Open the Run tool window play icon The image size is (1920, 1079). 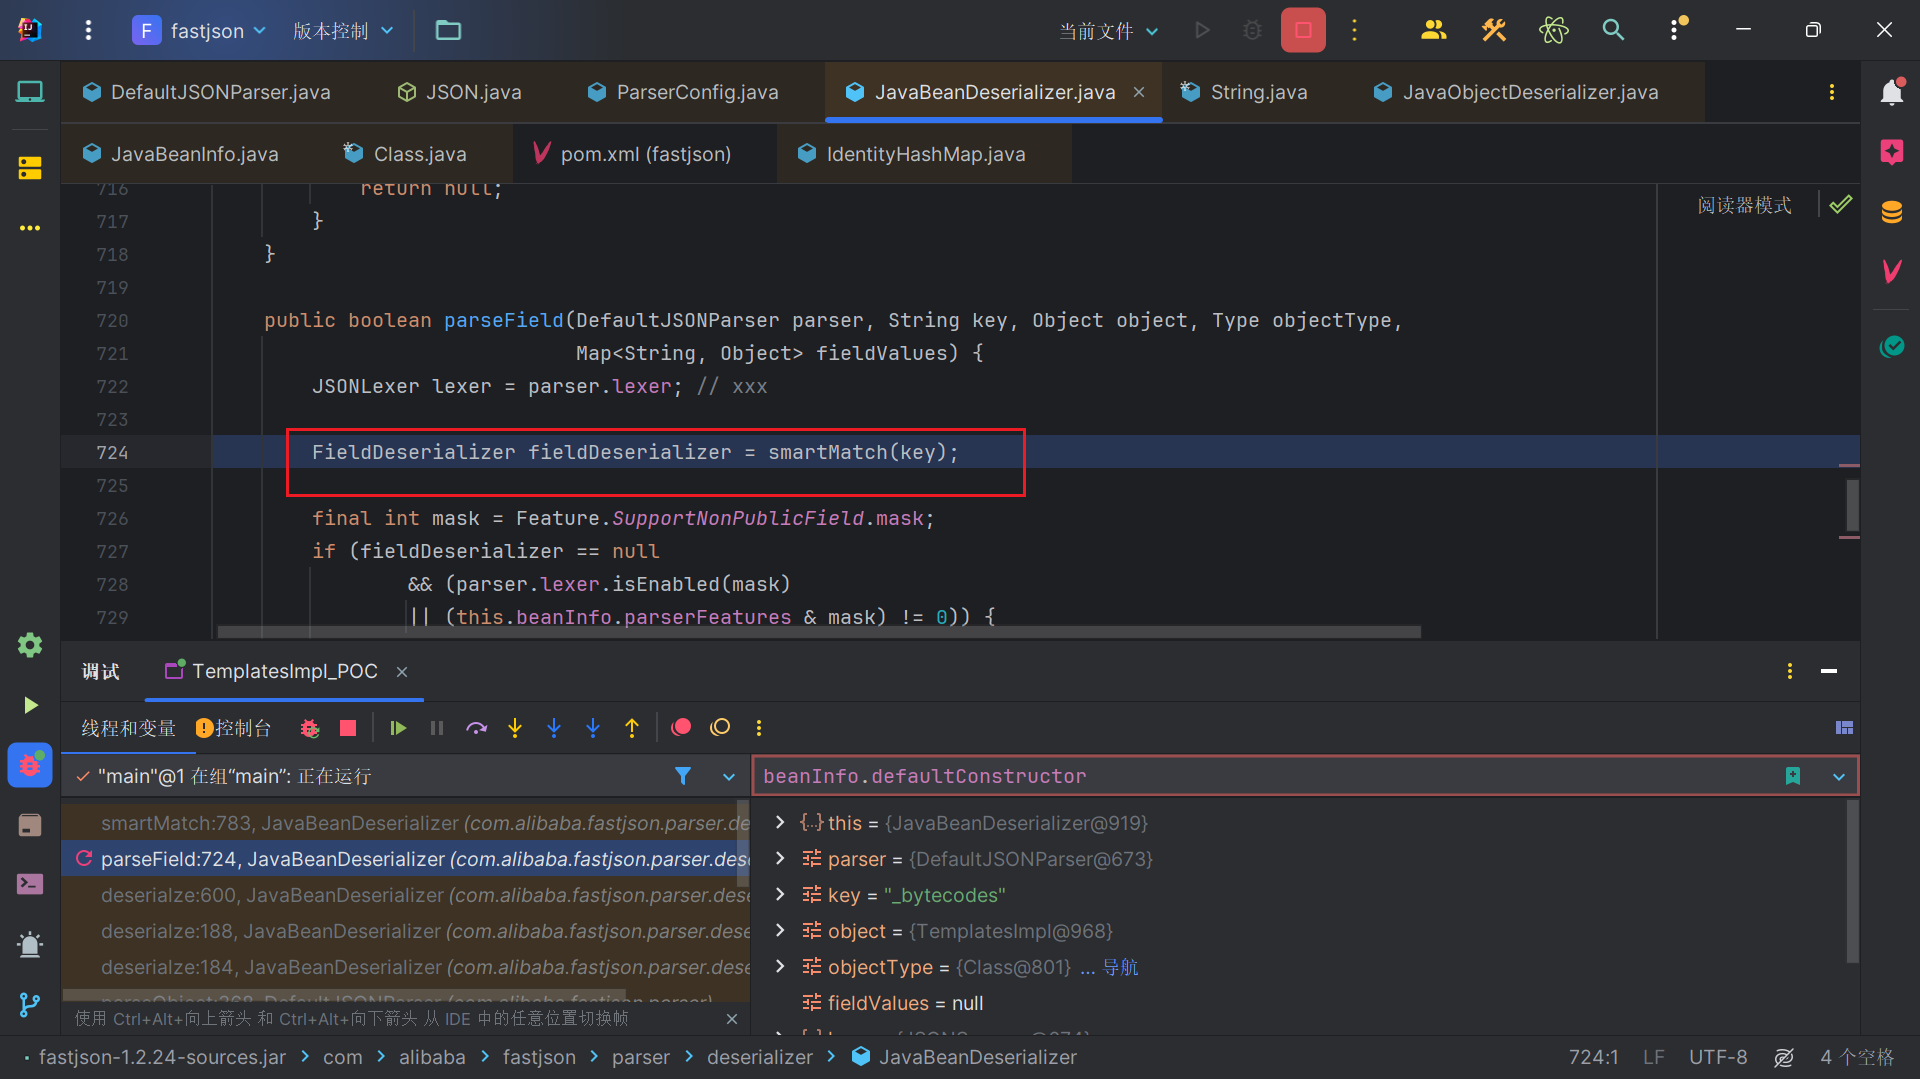(x=30, y=705)
